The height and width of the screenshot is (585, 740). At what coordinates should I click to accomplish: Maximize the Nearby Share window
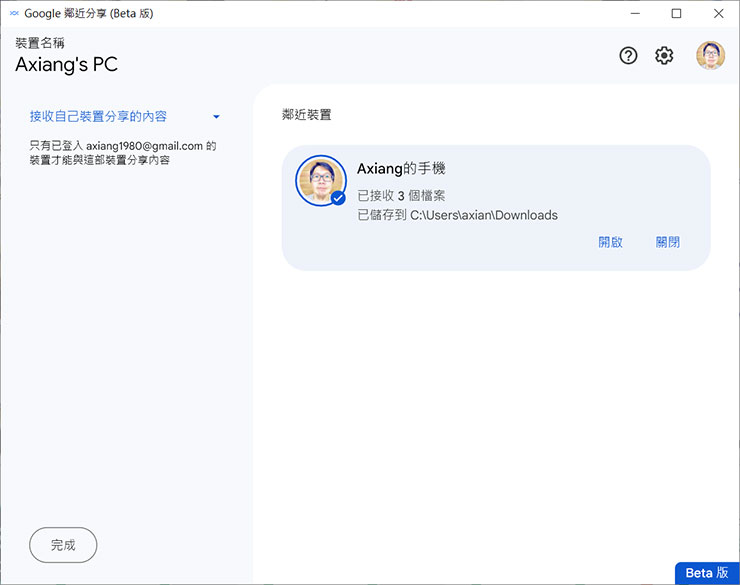676,13
